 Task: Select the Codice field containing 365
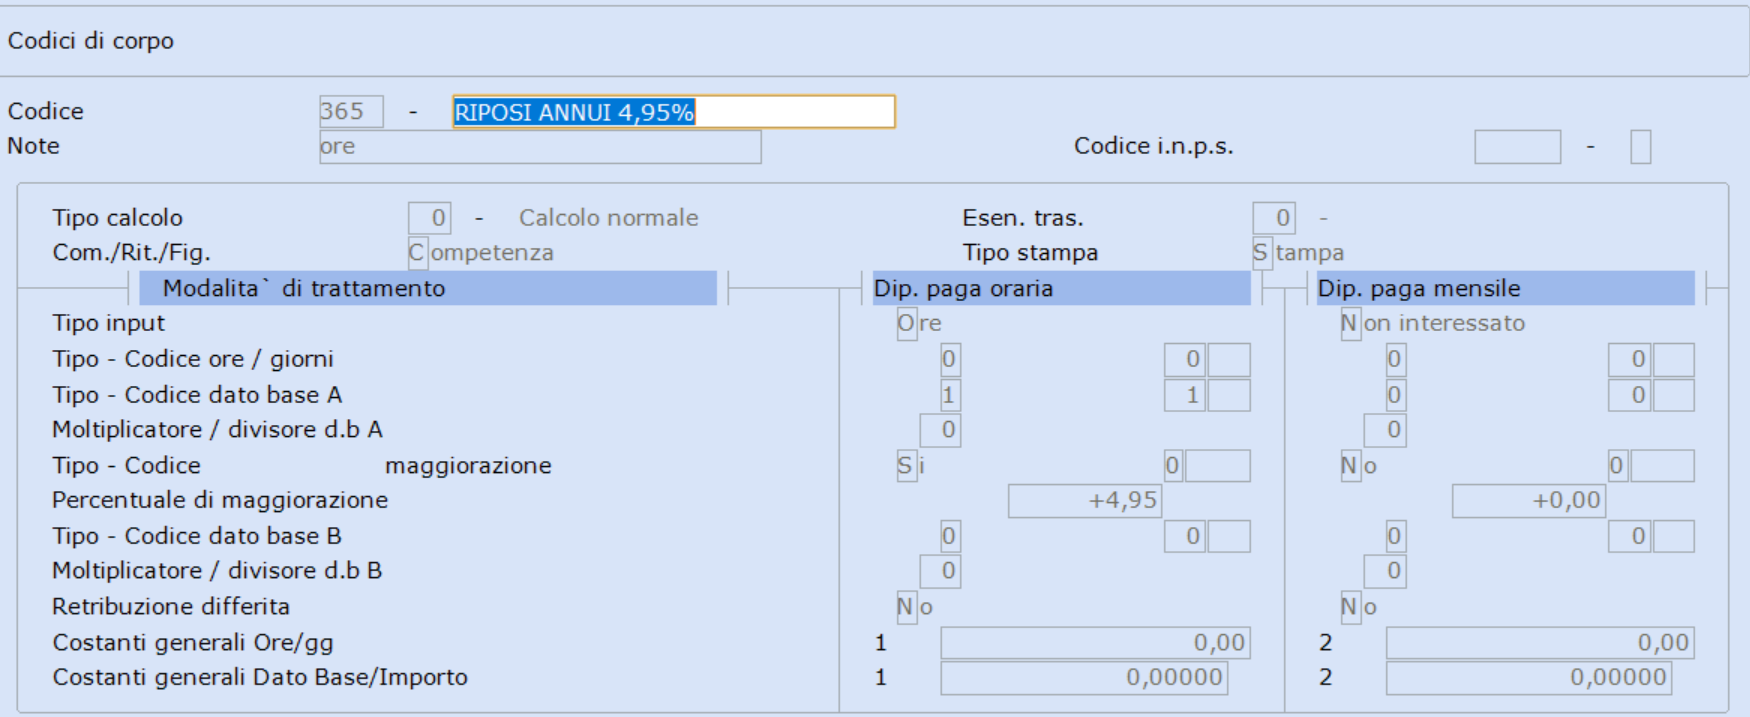[x=351, y=112]
